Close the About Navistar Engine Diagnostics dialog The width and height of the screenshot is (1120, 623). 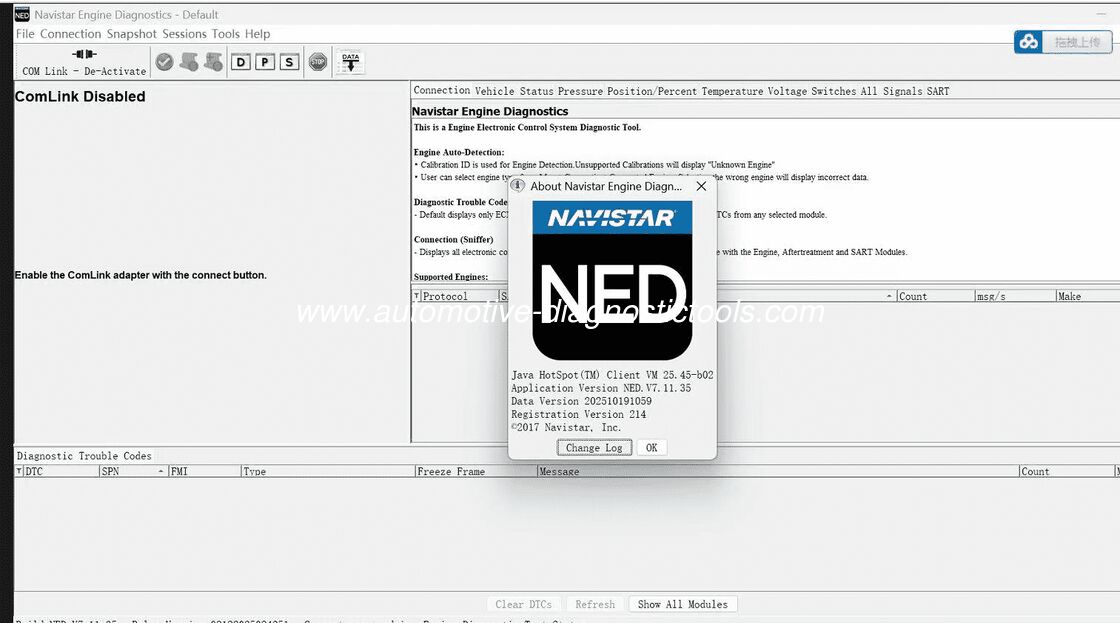pos(701,186)
